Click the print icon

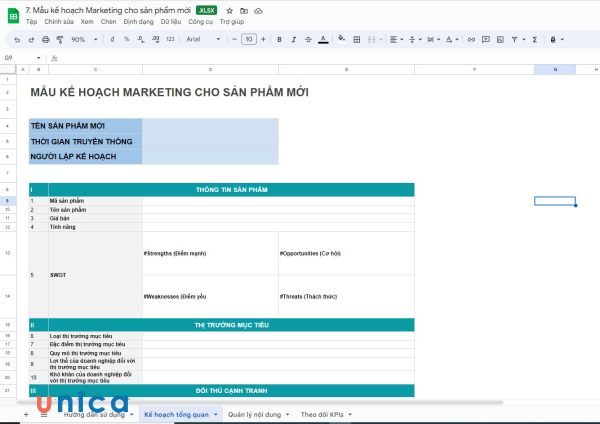(45, 39)
